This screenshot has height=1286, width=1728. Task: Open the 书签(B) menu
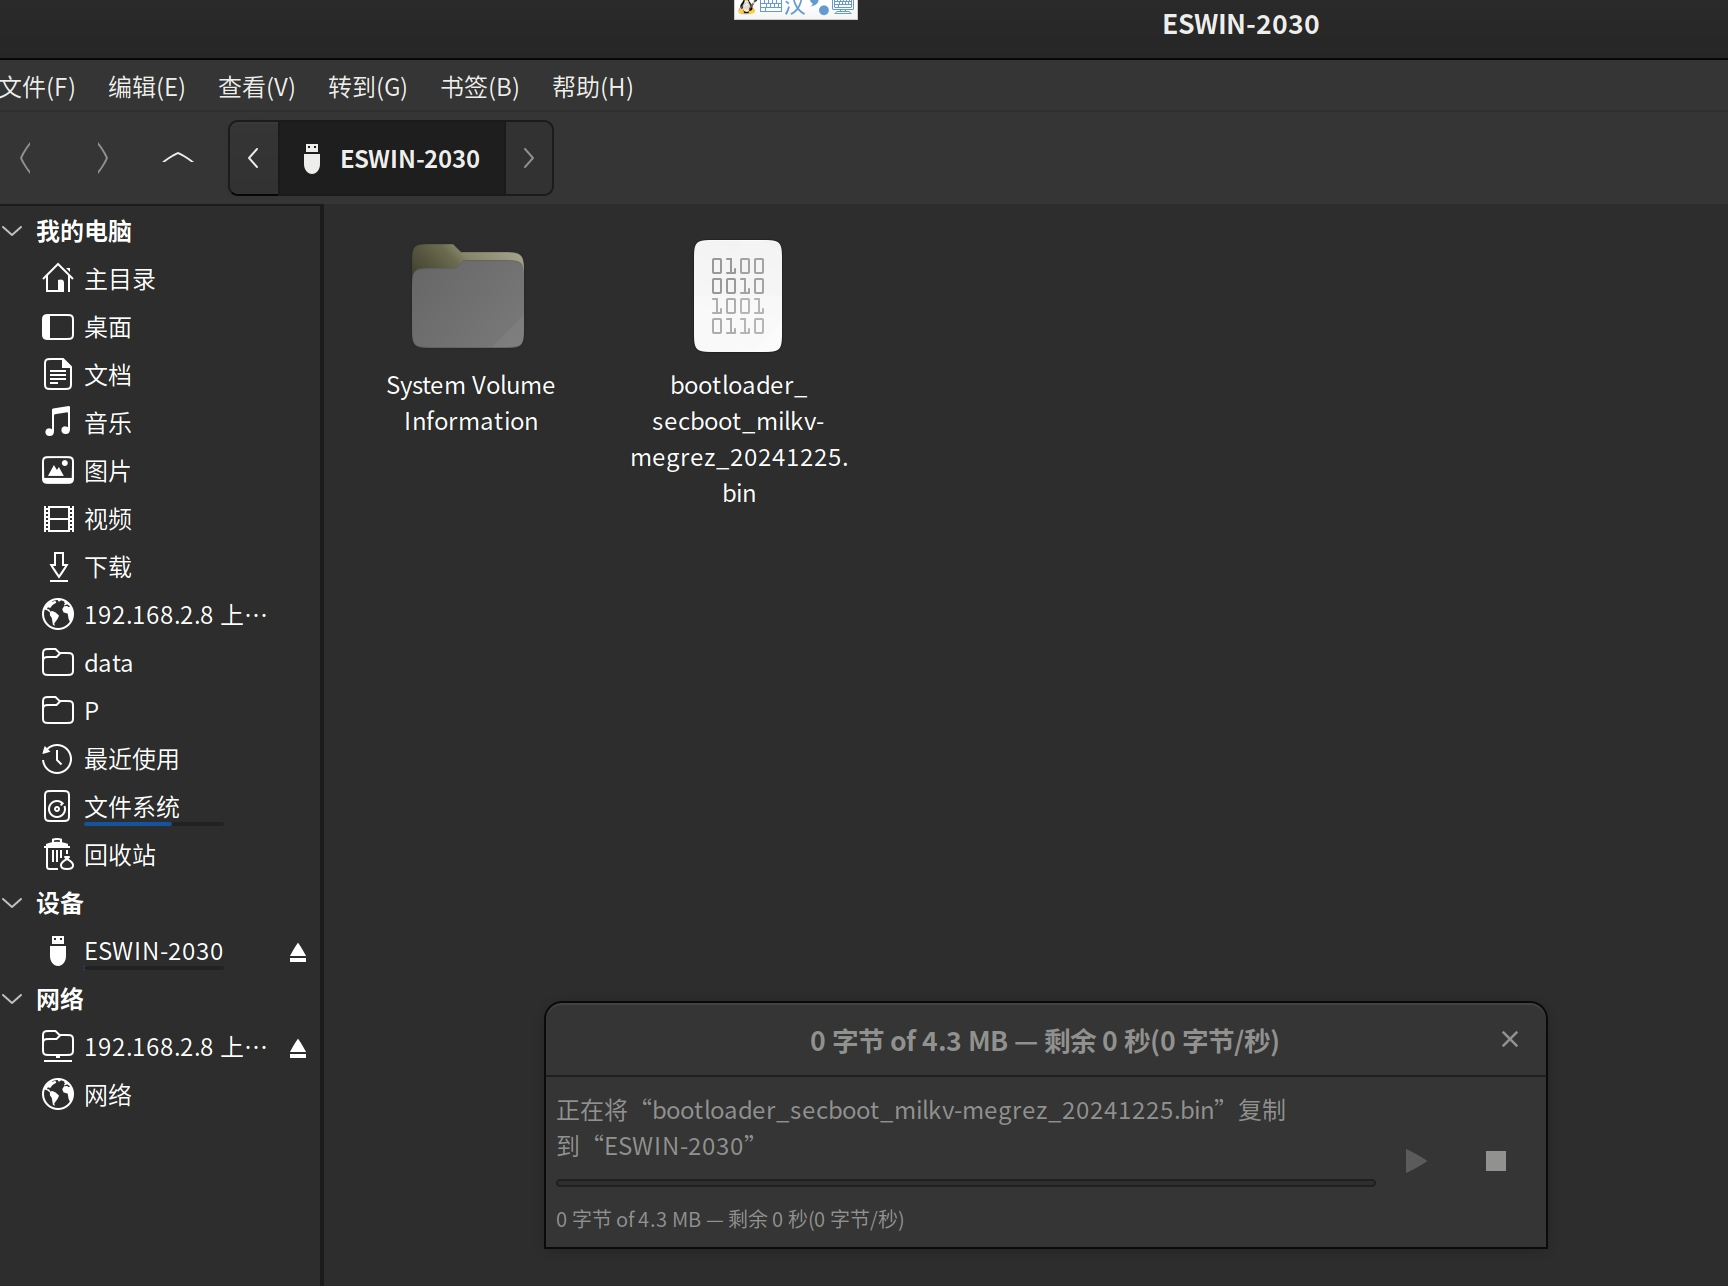click(x=479, y=88)
